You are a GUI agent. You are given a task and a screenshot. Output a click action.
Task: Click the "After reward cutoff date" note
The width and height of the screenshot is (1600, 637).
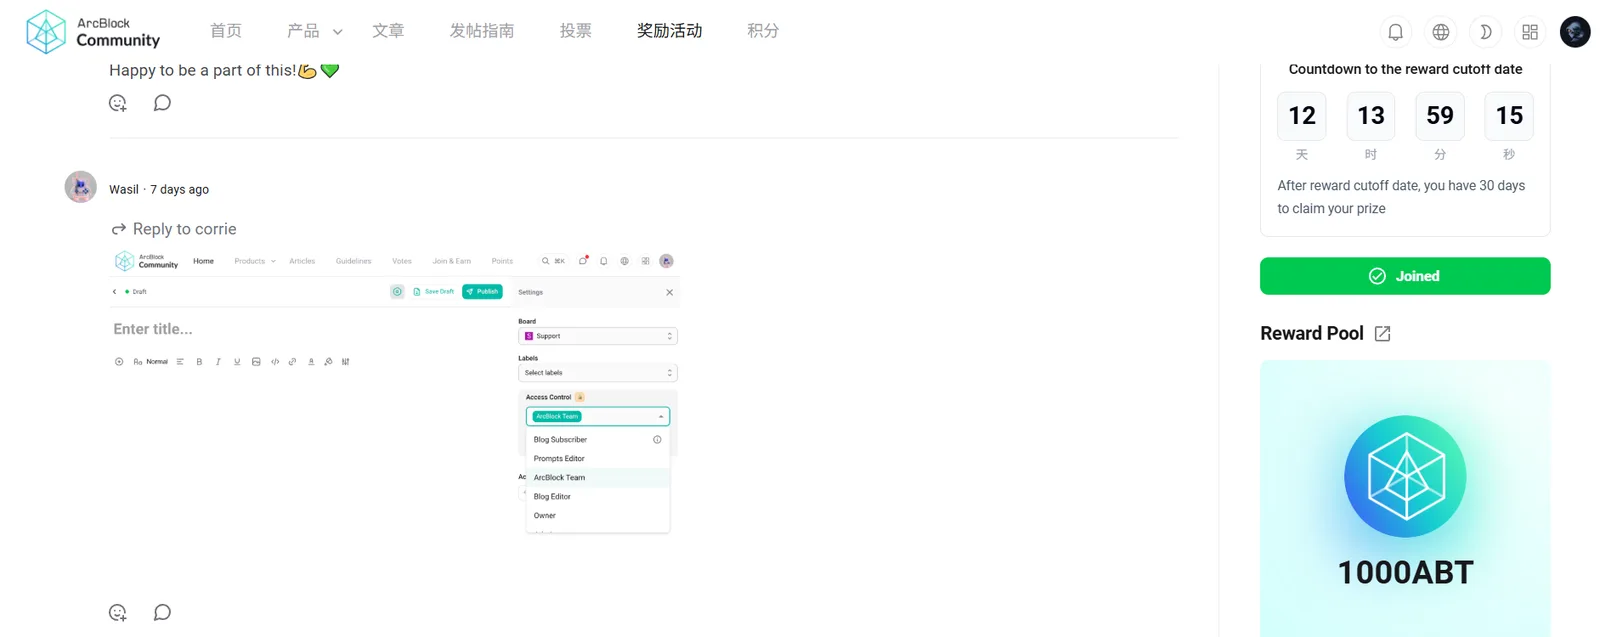[x=1401, y=197]
